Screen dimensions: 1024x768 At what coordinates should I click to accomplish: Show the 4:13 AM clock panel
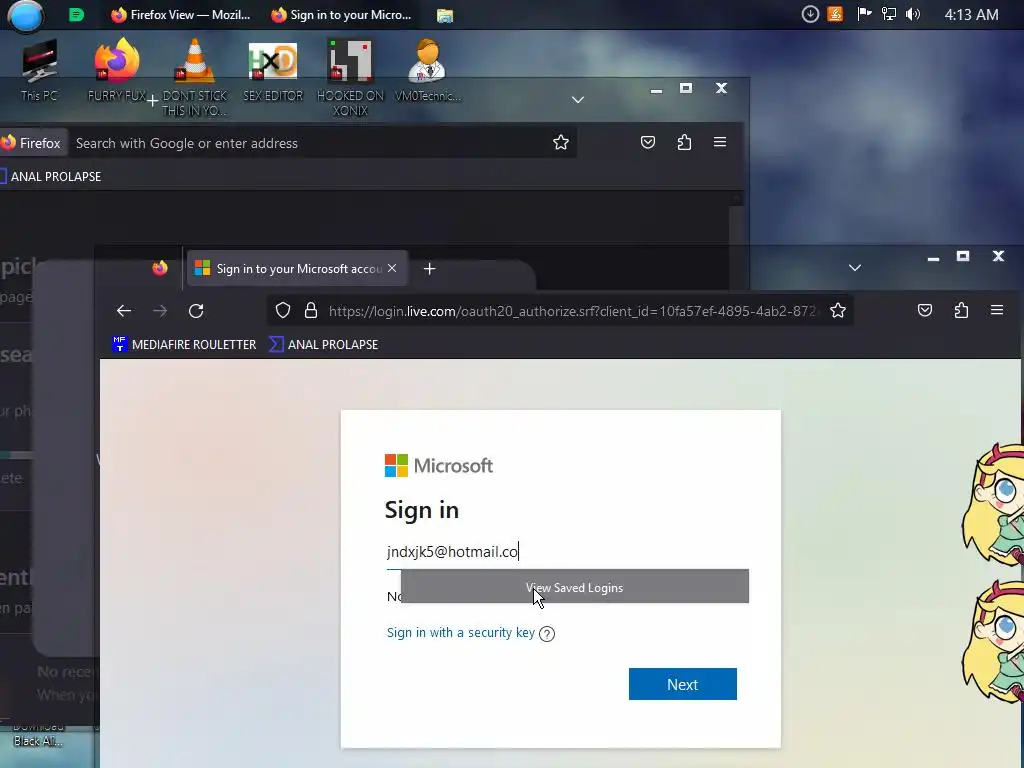tap(971, 15)
